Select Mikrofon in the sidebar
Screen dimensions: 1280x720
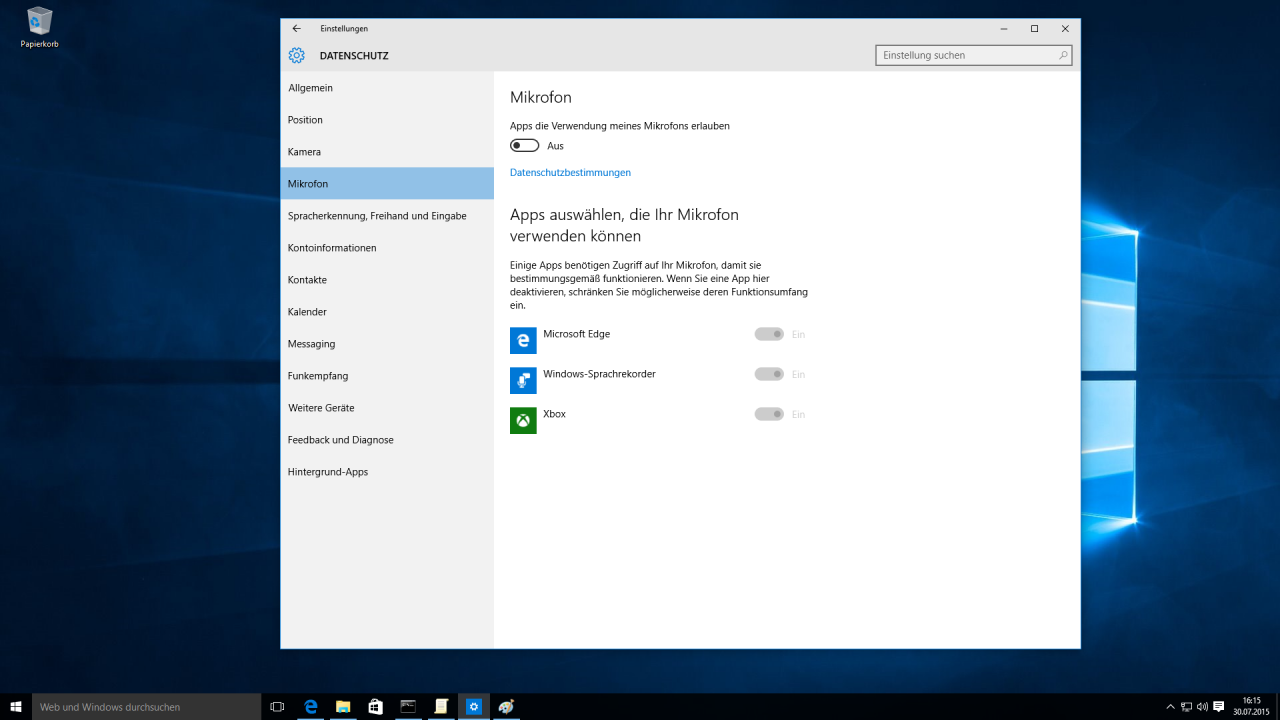[x=387, y=184]
